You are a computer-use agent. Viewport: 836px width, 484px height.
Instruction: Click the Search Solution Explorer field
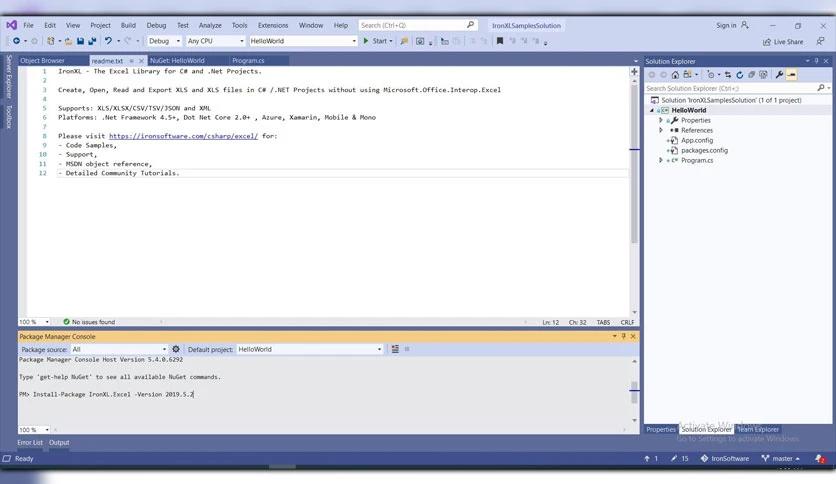pos(735,88)
